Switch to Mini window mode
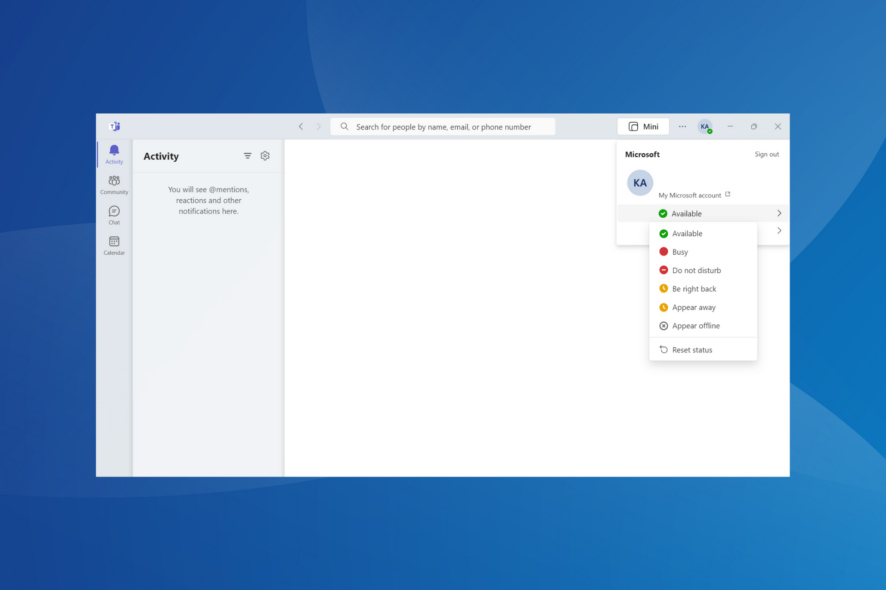This screenshot has height=590, width=886. [x=643, y=127]
